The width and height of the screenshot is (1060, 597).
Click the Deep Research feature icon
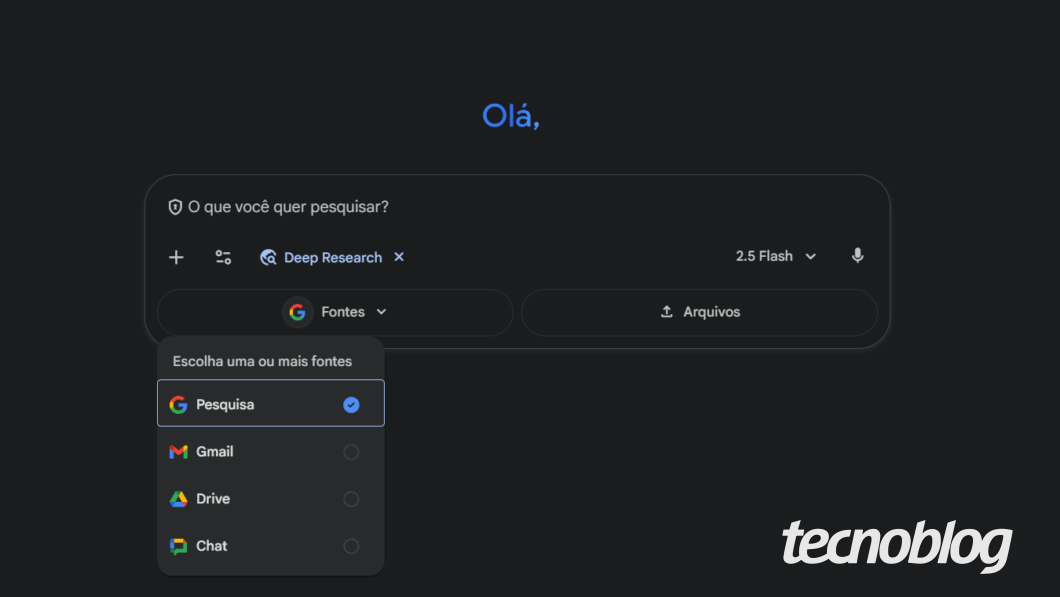tap(268, 257)
